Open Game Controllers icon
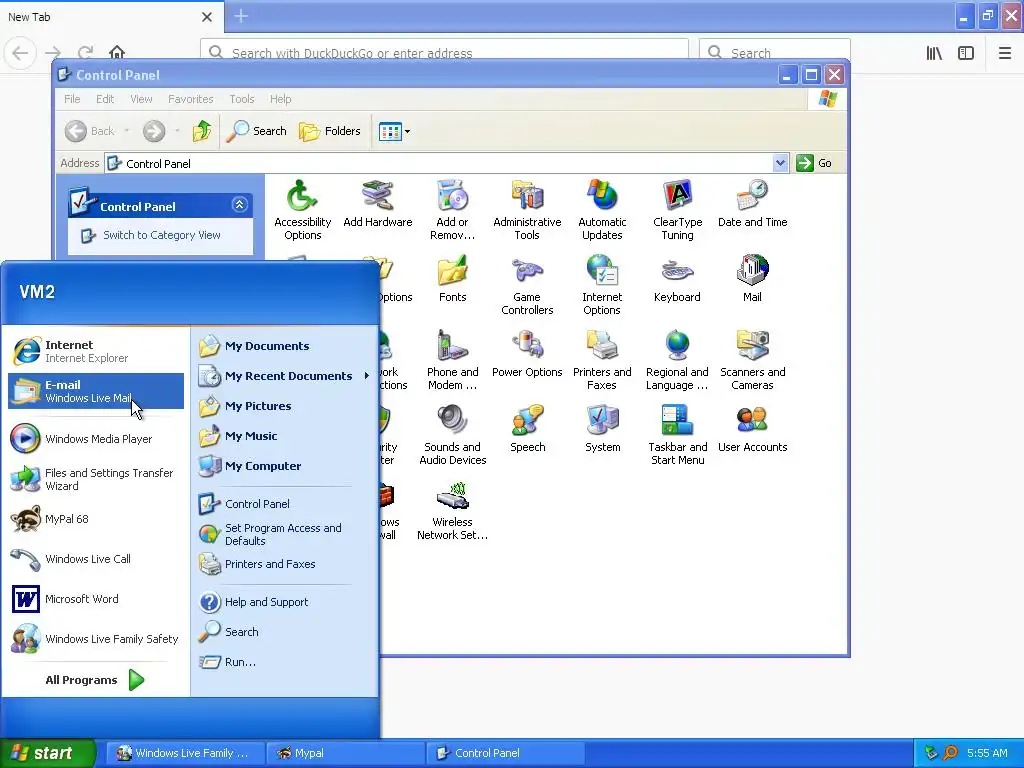The height and width of the screenshot is (768, 1024). (527, 285)
